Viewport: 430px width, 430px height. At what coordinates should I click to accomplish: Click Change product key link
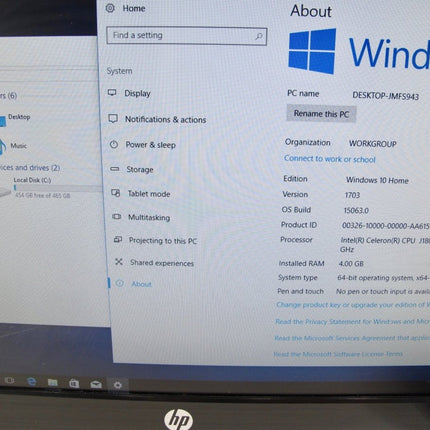point(353,305)
